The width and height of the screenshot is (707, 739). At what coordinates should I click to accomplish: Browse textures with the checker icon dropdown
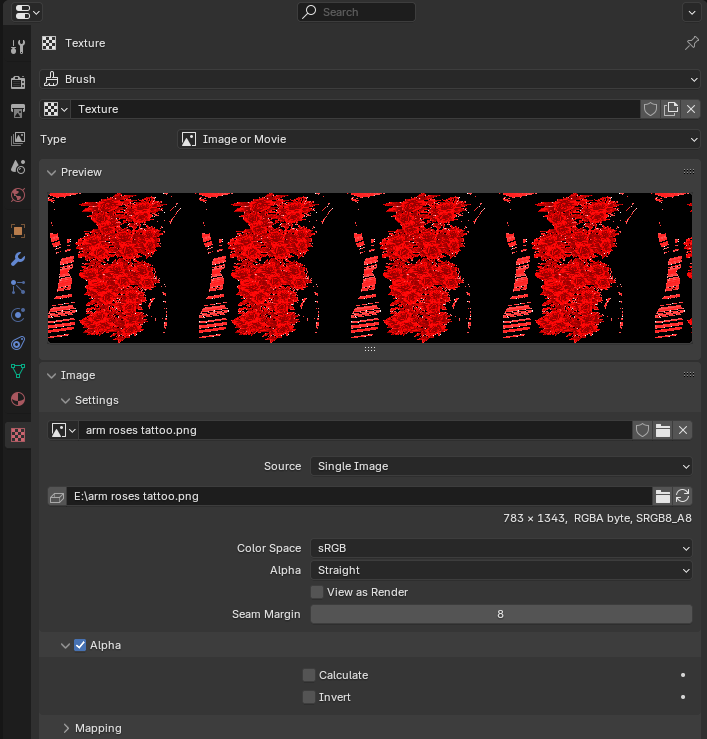coord(55,109)
